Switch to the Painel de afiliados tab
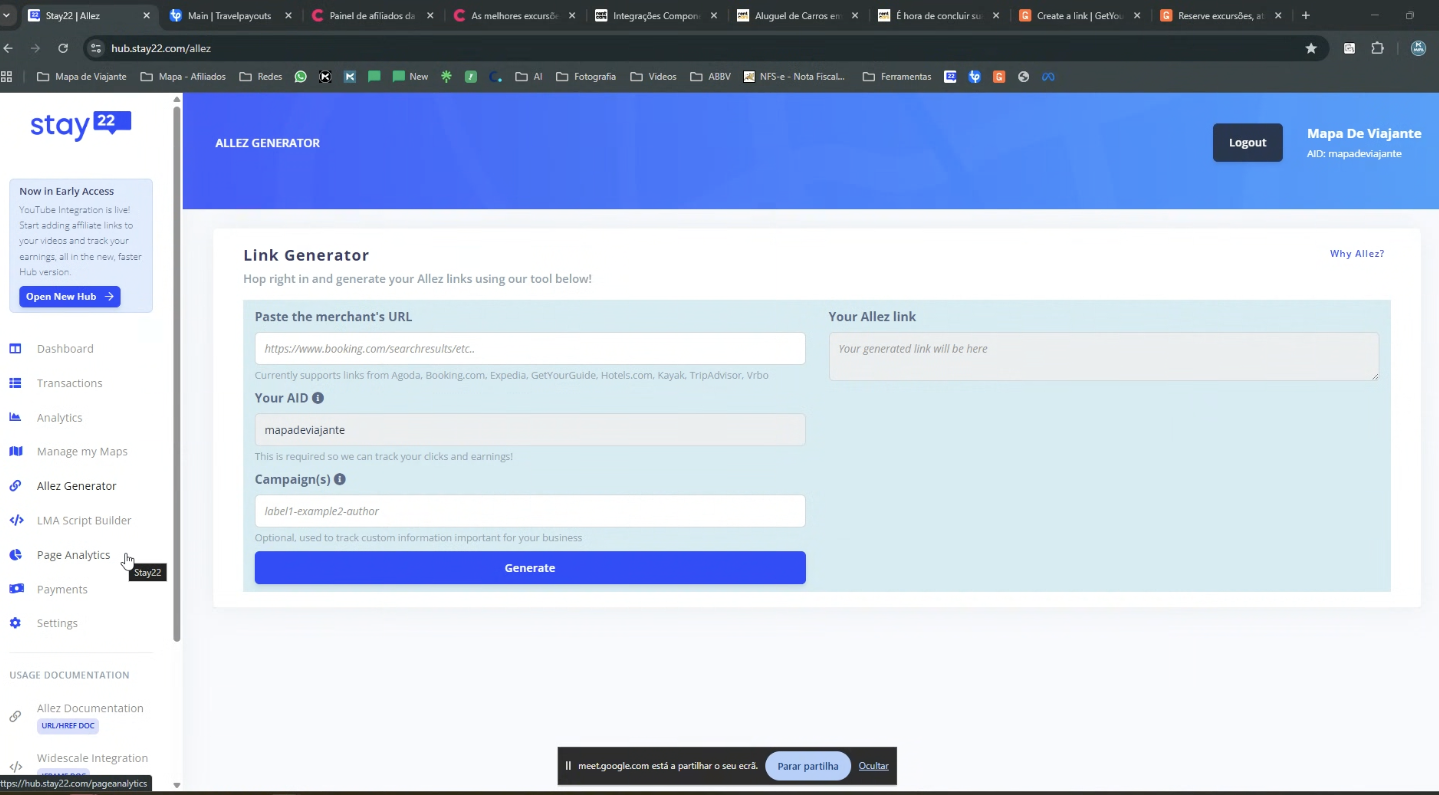 click(374, 16)
